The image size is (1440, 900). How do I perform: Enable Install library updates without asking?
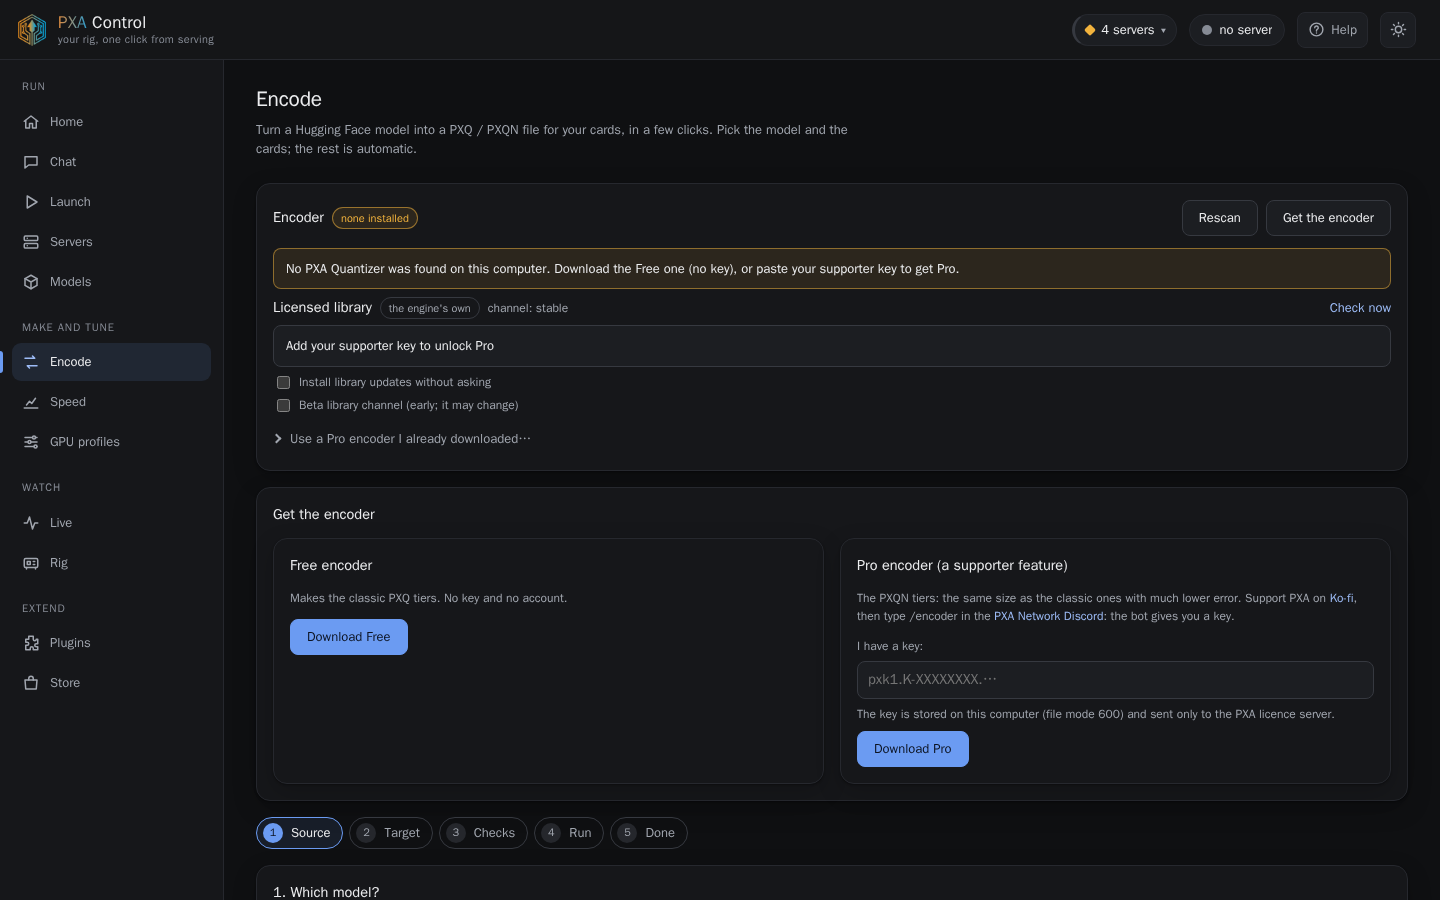(284, 382)
